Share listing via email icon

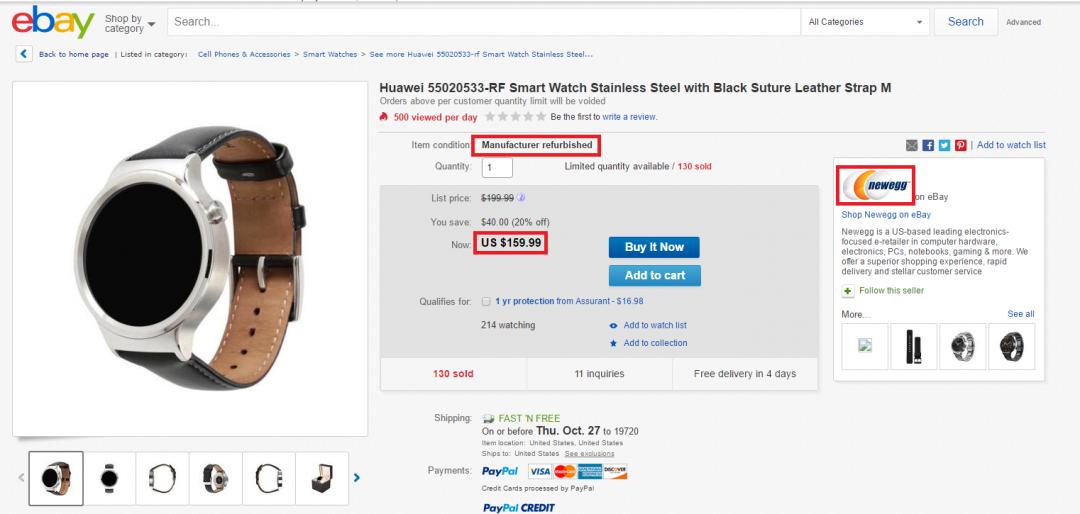912,145
